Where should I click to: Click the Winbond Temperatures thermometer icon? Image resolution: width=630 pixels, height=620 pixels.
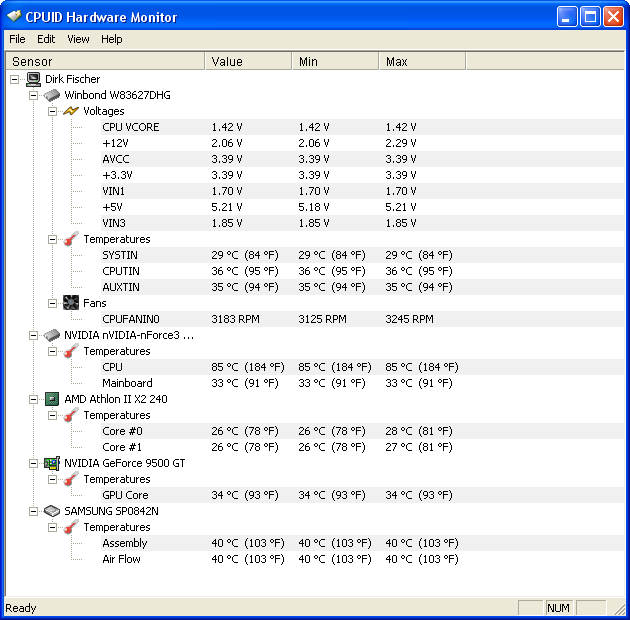(x=71, y=239)
